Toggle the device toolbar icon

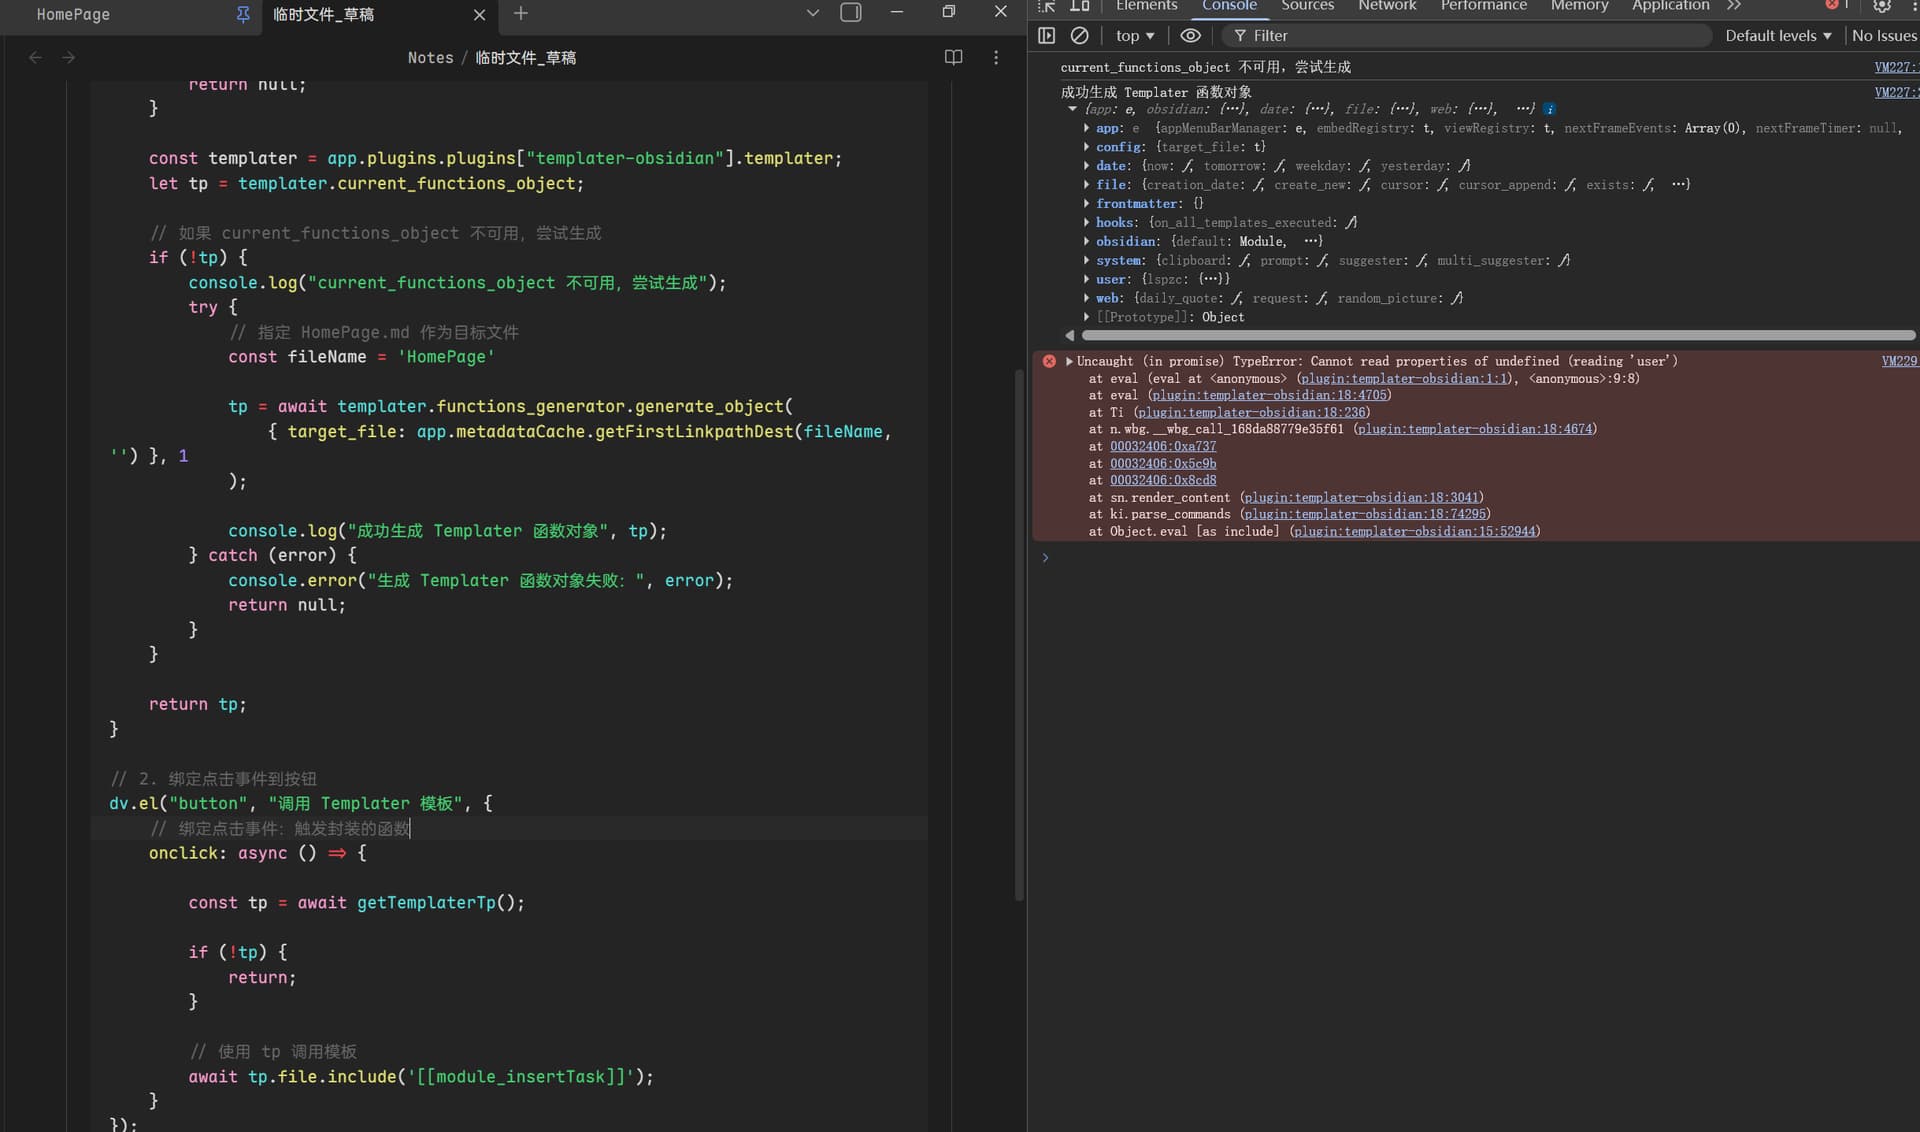1079,6
